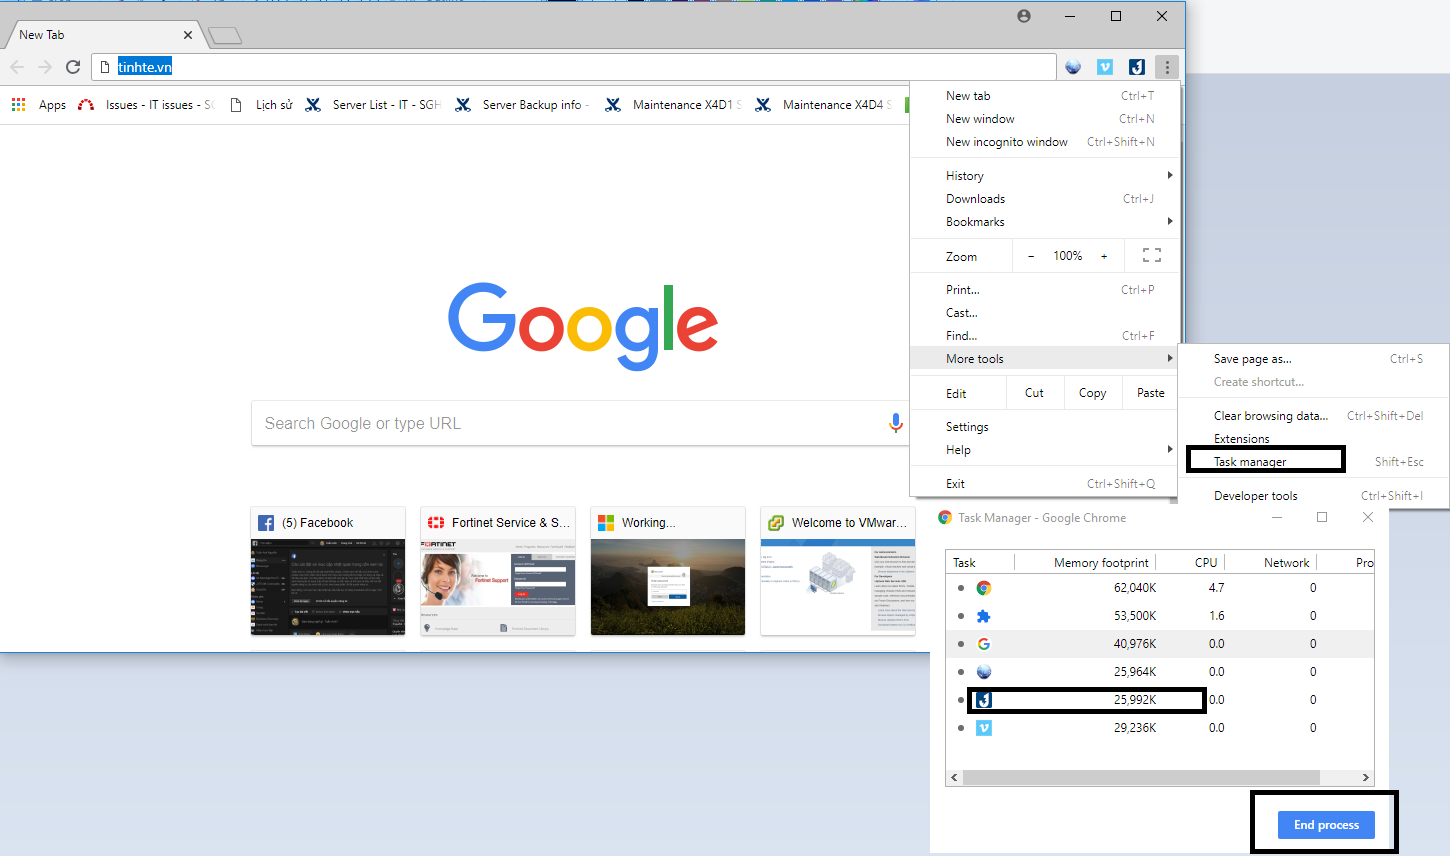Click the voice search microphone icon
The width and height of the screenshot is (1452, 864).
tap(896, 423)
